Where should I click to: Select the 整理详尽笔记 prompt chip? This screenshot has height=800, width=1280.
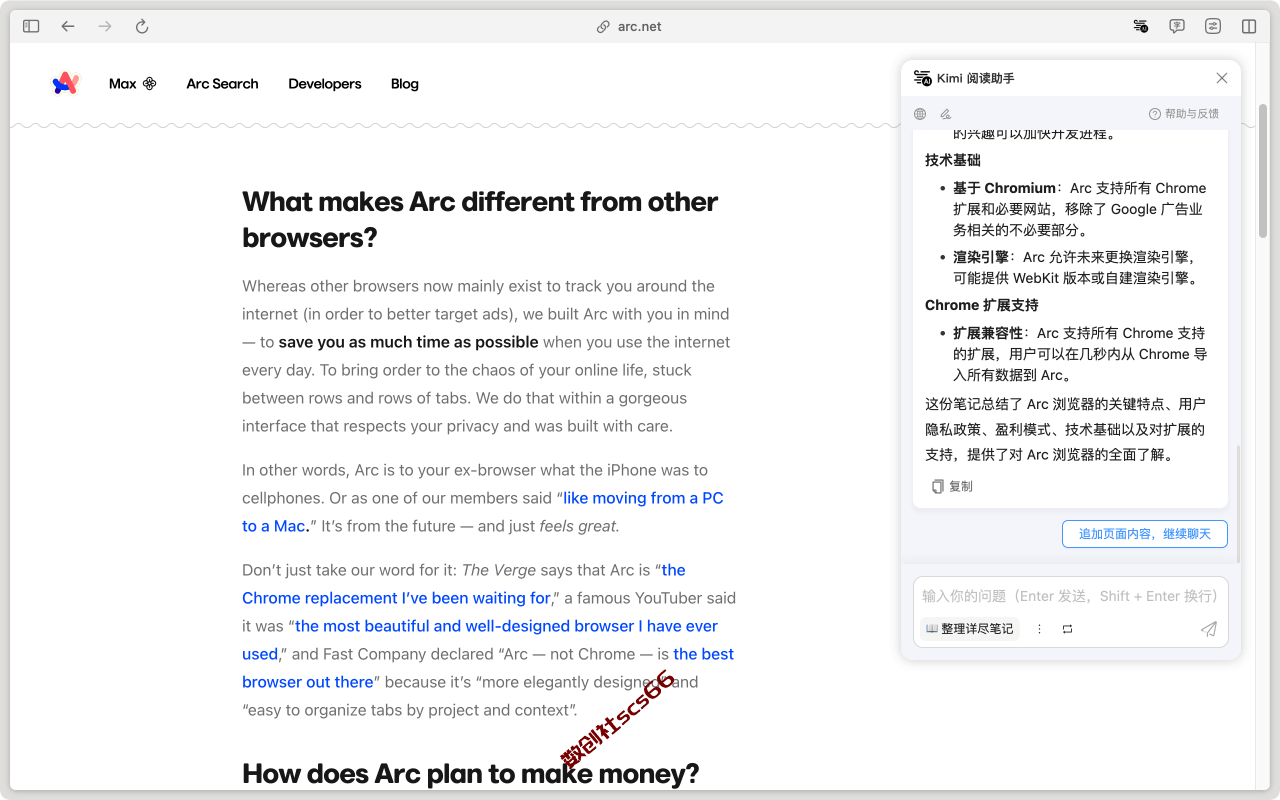click(969, 629)
